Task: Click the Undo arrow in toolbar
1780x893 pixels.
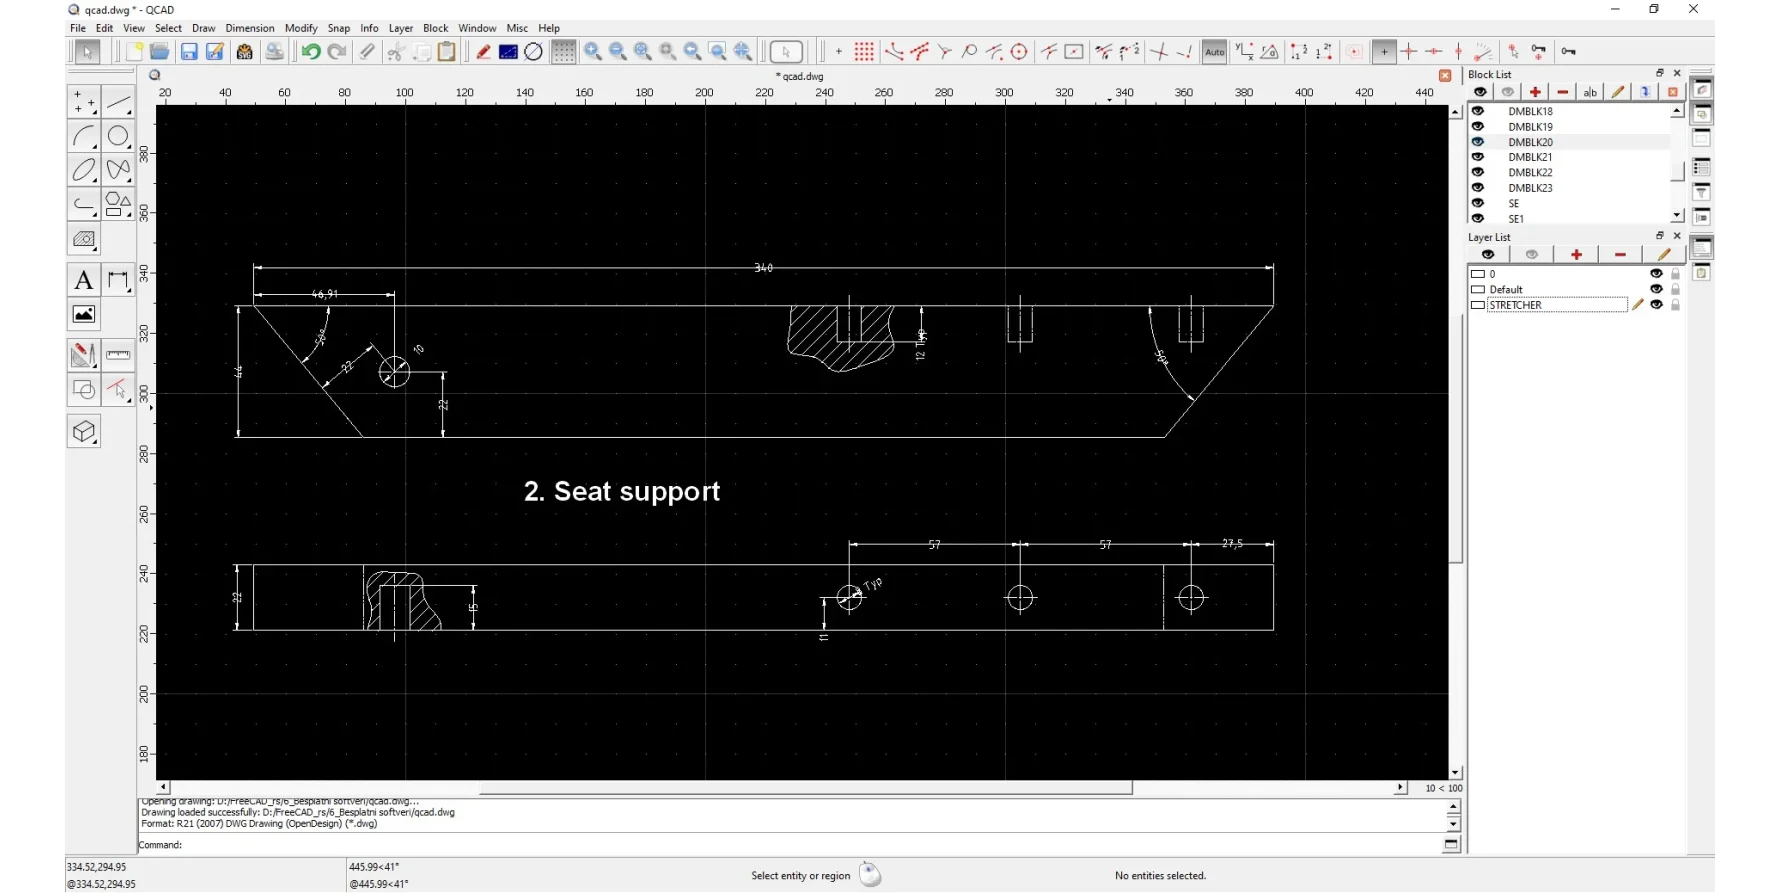Action: [311, 52]
